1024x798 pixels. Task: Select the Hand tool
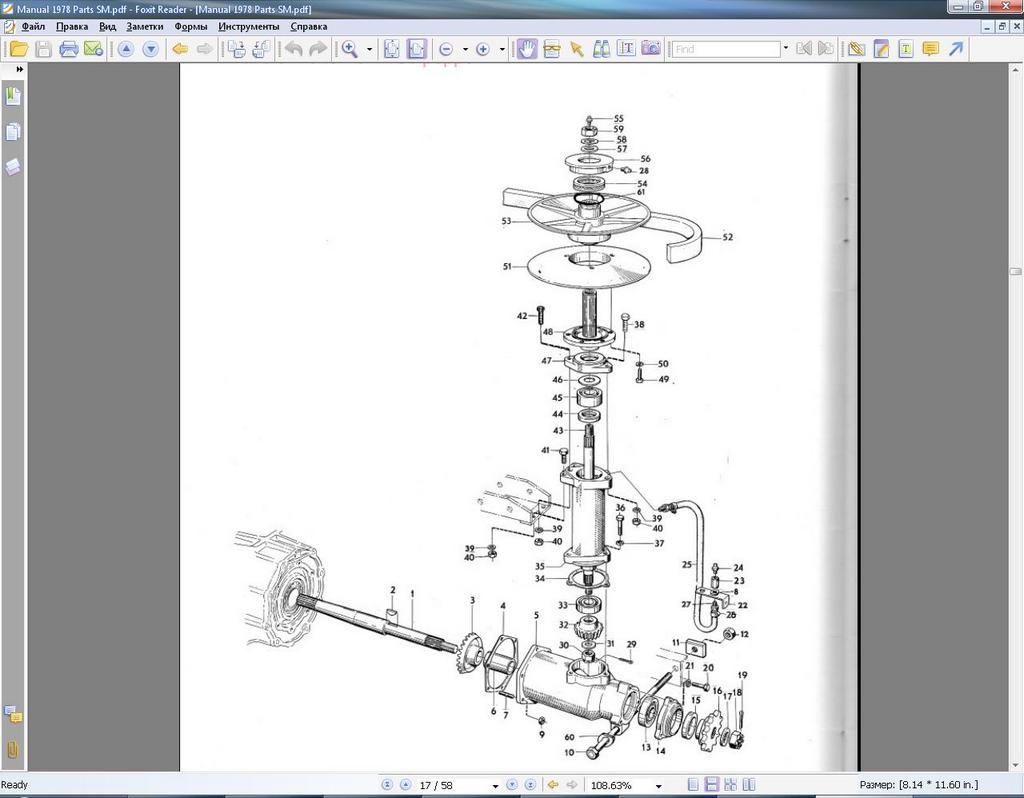pyautogui.click(x=526, y=48)
